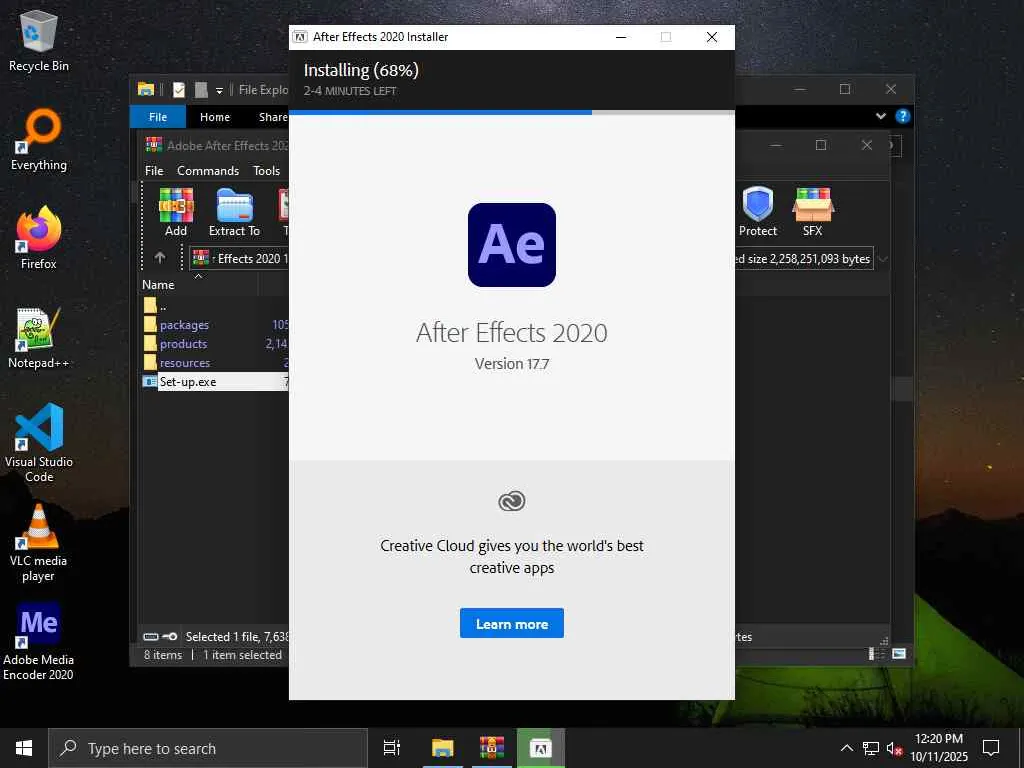
Task: Click WinRAR Add toolbar icon
Action: [x=176, y=212]
